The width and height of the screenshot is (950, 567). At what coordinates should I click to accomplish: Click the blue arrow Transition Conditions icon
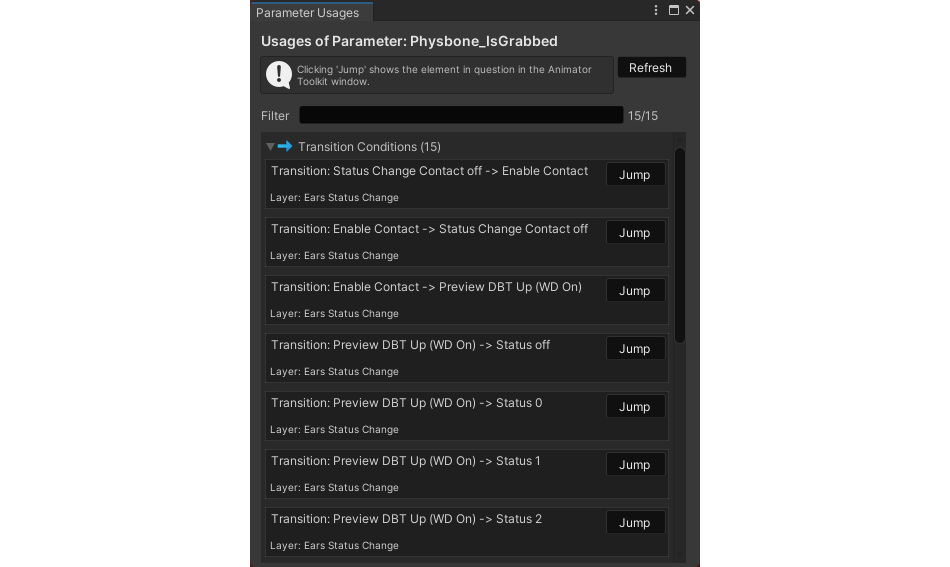click(285, 146)
